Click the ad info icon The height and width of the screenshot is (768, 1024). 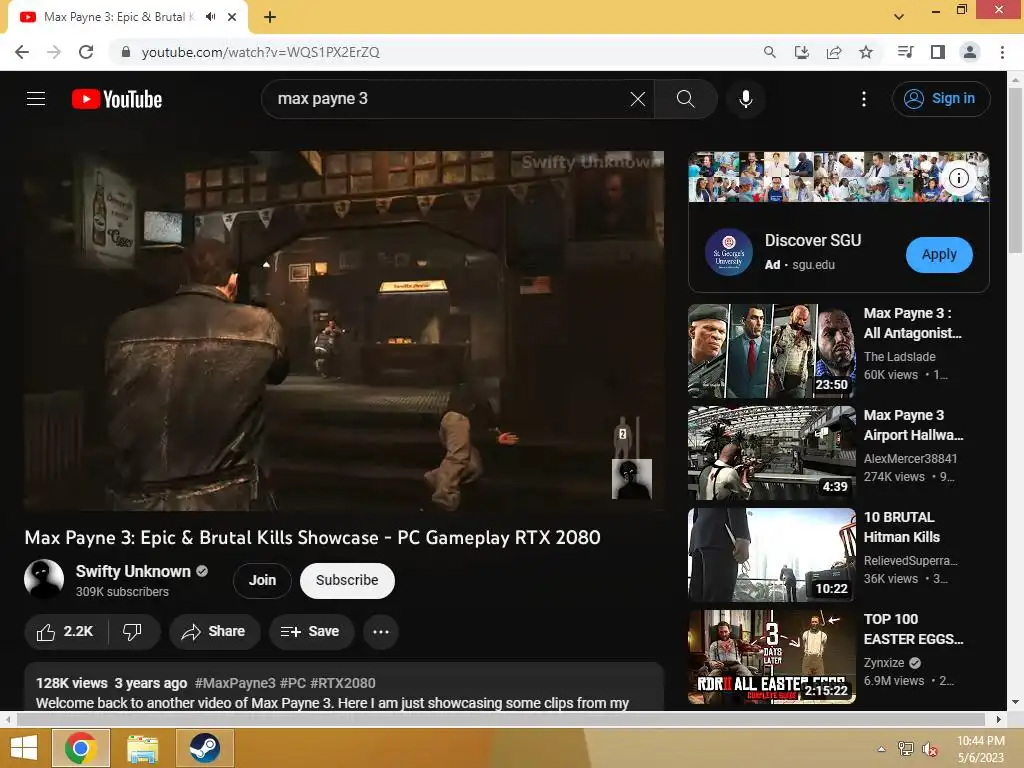point(958,178)
